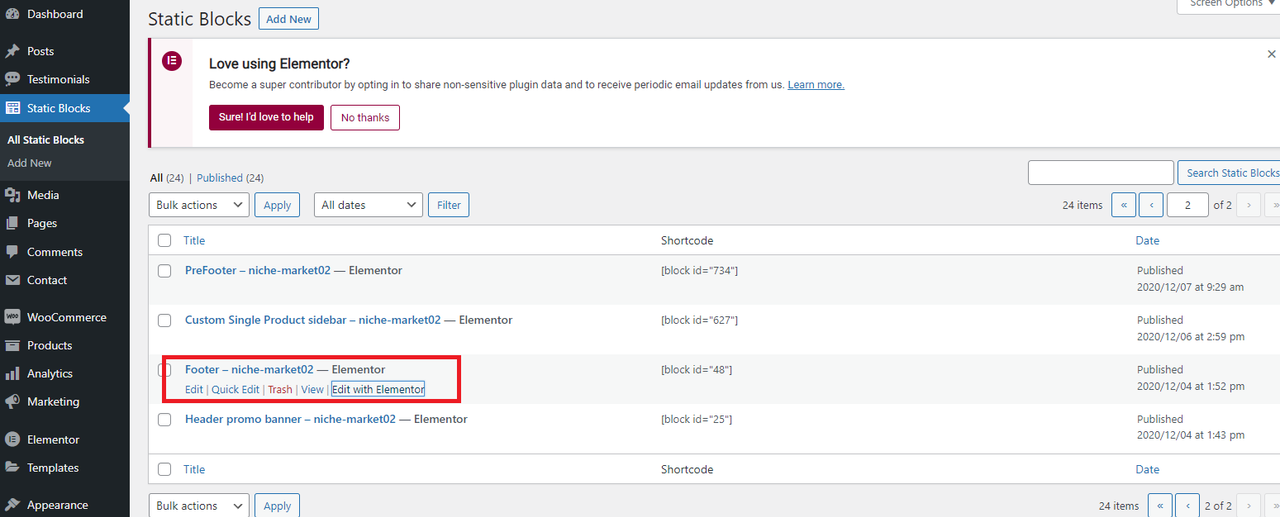
Task: Check the PreFooter – niche-market02 row checkbox
Action: coord(165,270)
